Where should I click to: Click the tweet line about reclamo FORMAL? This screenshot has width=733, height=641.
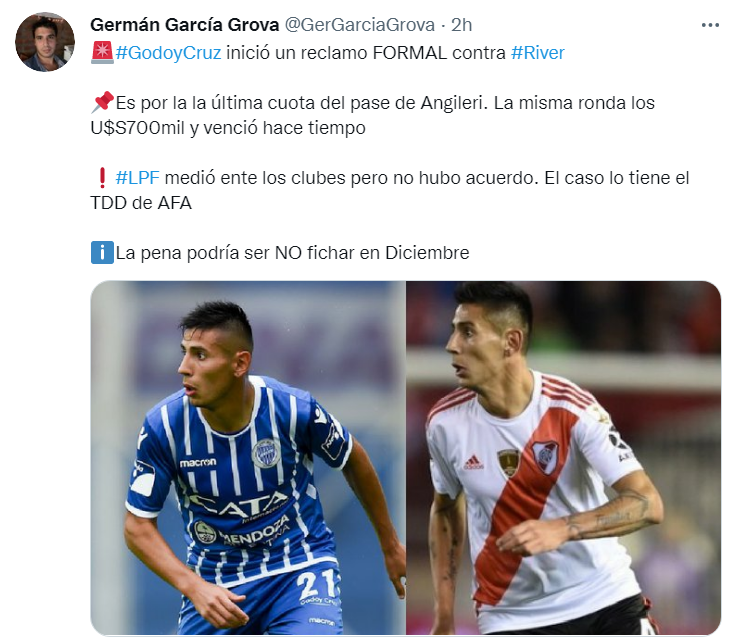327,53
